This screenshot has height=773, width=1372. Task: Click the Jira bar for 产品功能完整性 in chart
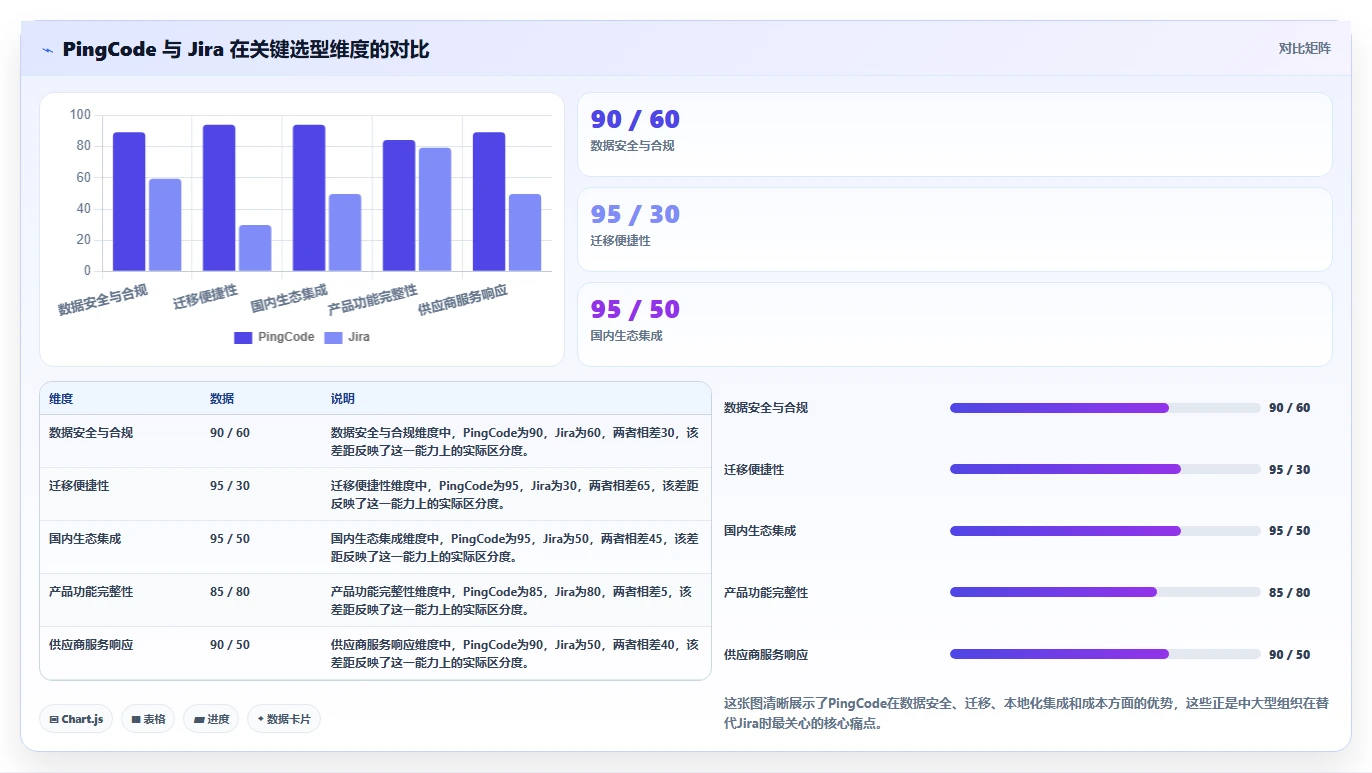(x=435, y=209)
